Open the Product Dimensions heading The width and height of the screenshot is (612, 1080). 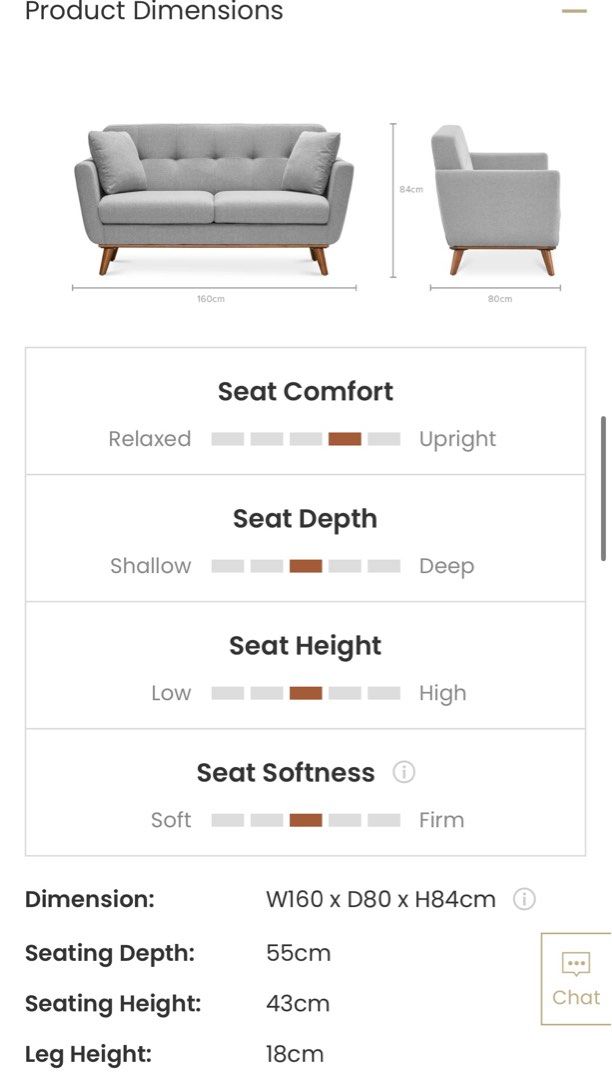click(x=155, y=13)
